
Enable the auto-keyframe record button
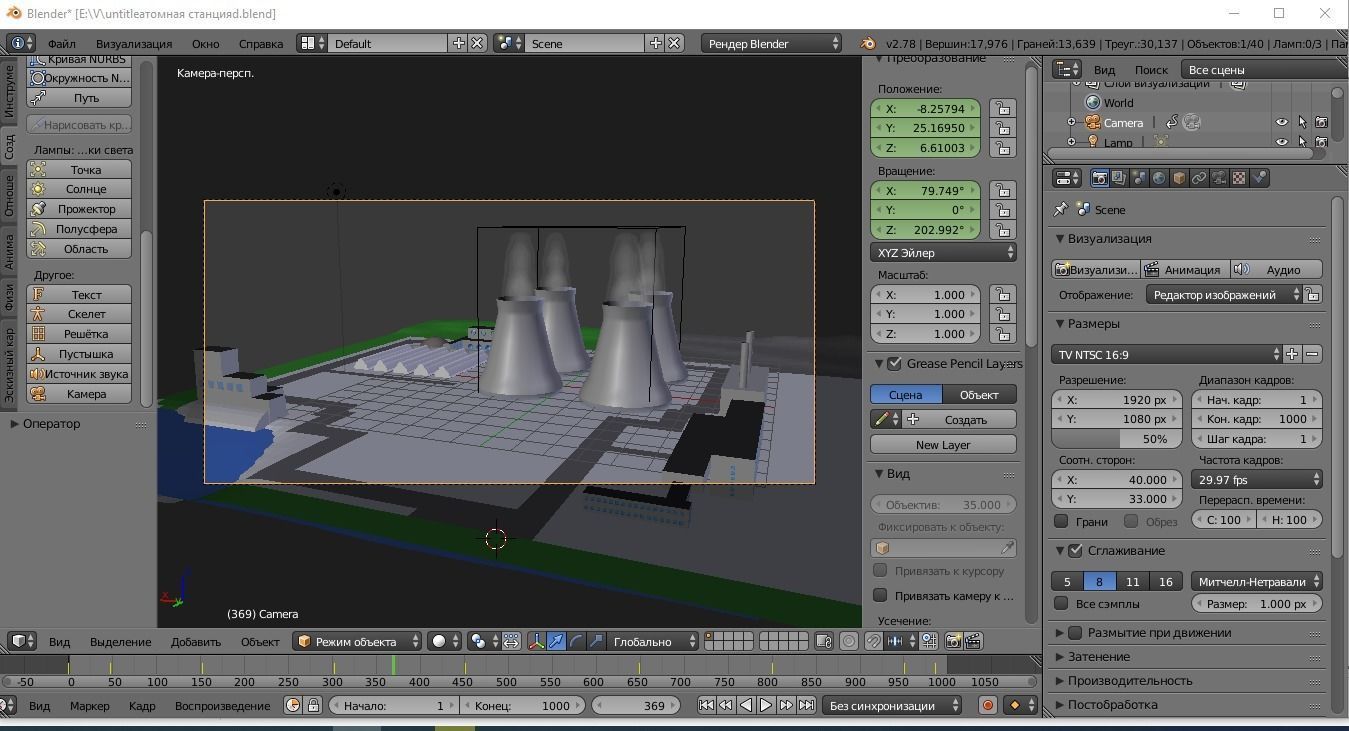pos(987,705)
